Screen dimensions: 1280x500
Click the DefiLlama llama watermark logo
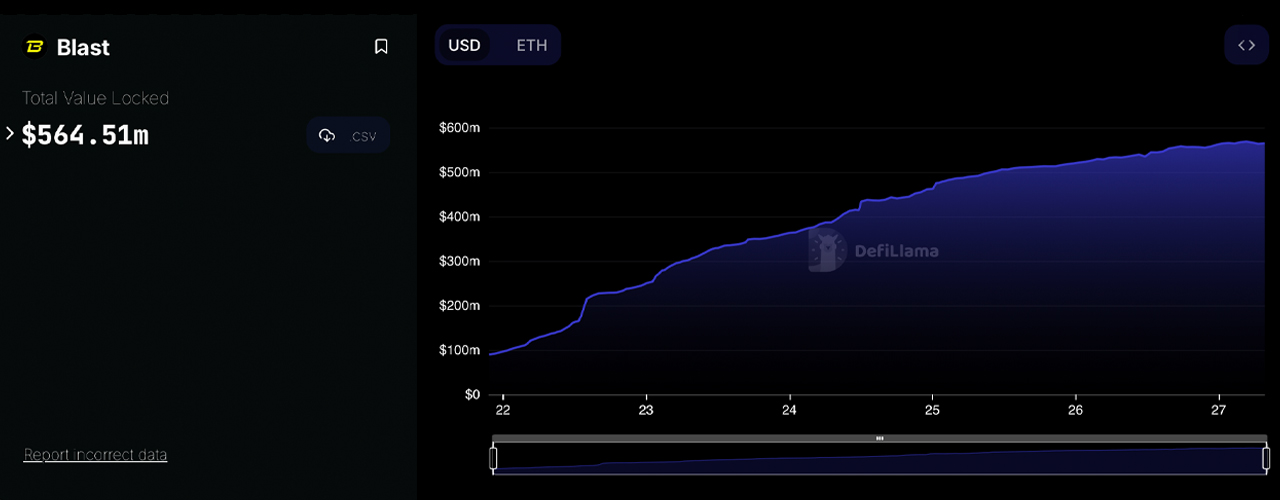(827, 251)
